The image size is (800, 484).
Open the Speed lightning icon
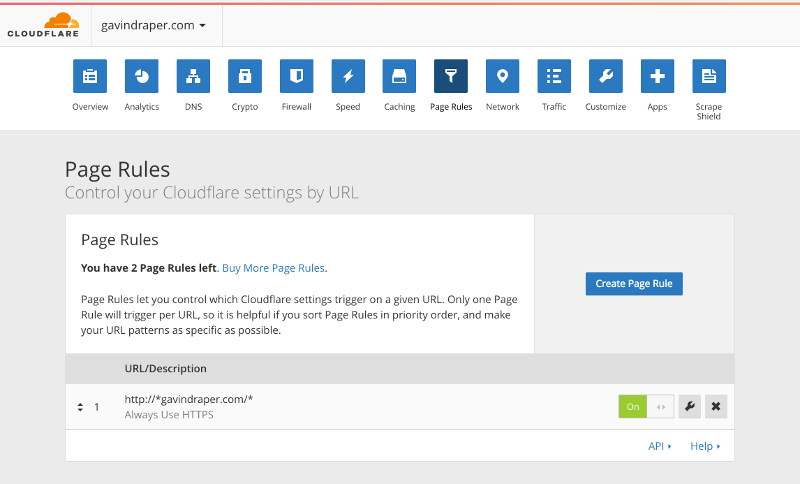[348, 76]
